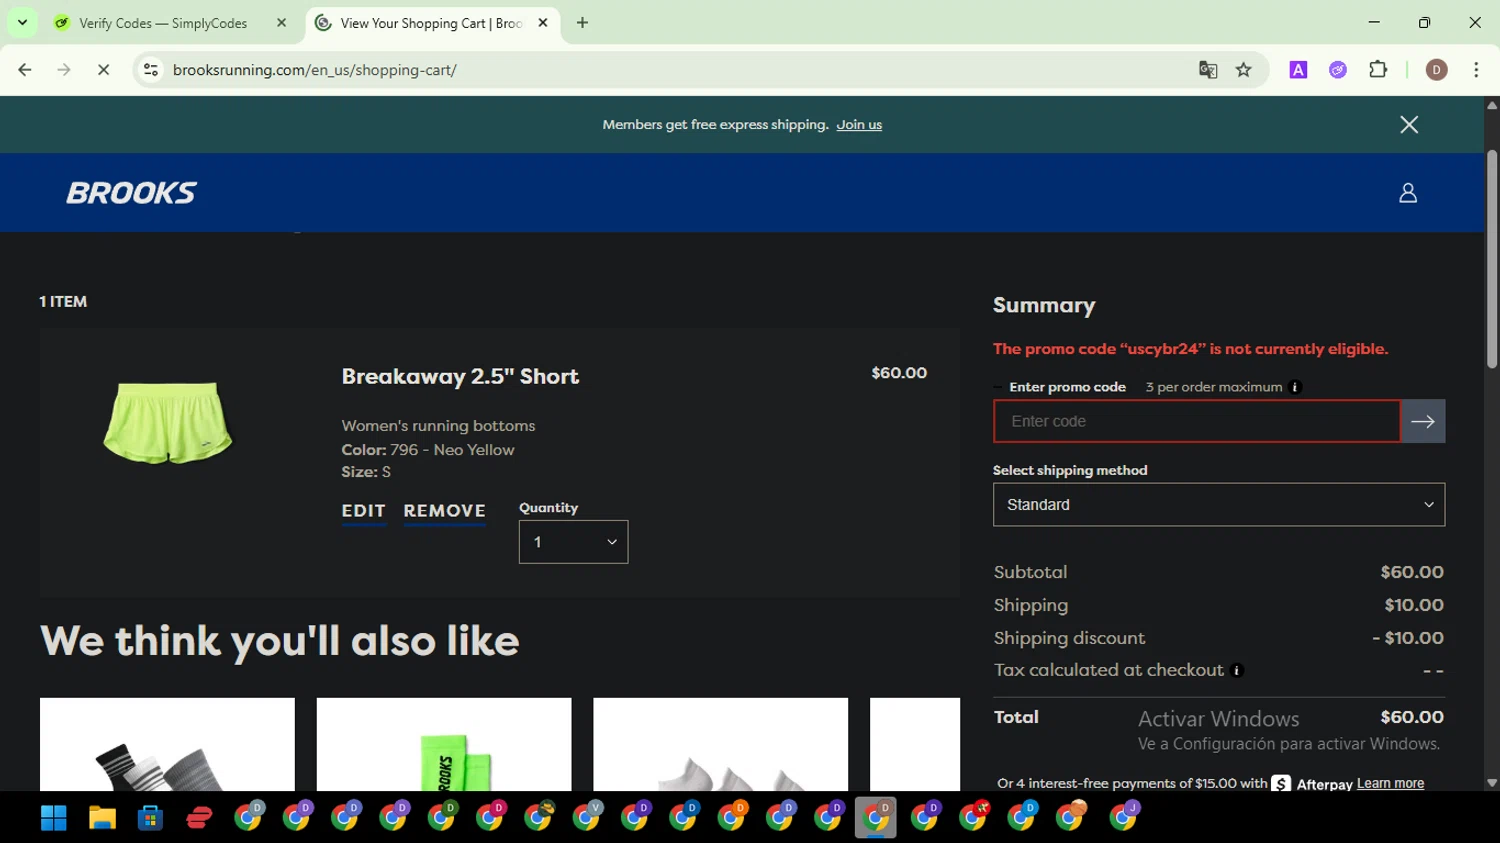Click the tax calculated info icon
Screen dimensions: 1500x843
pos(1237,671)
